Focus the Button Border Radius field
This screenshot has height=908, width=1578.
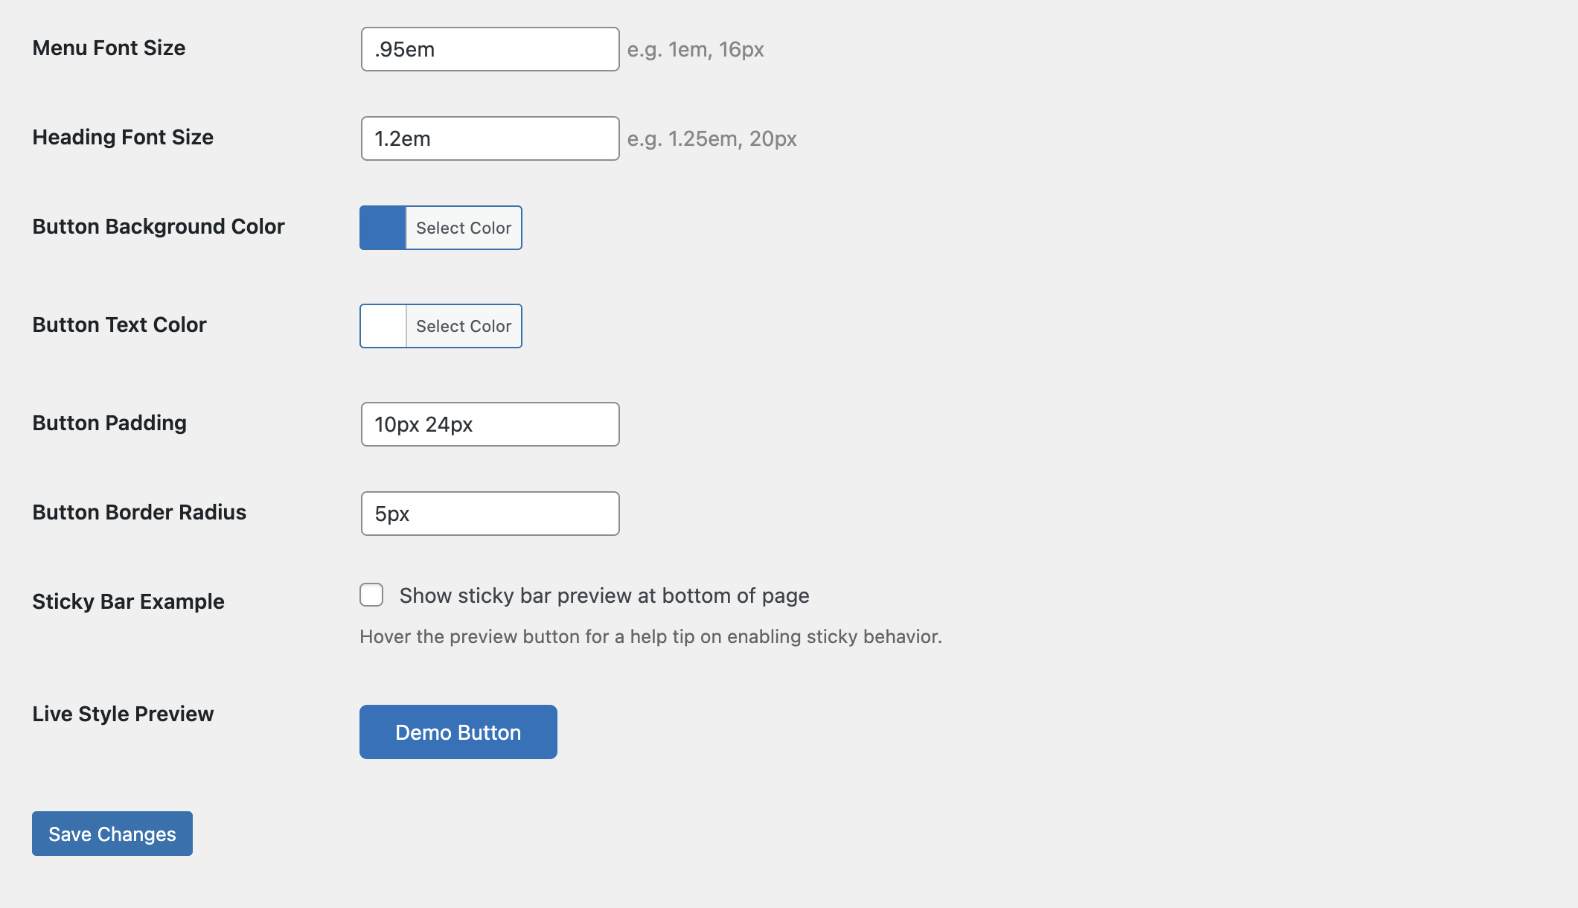(490, 513)
